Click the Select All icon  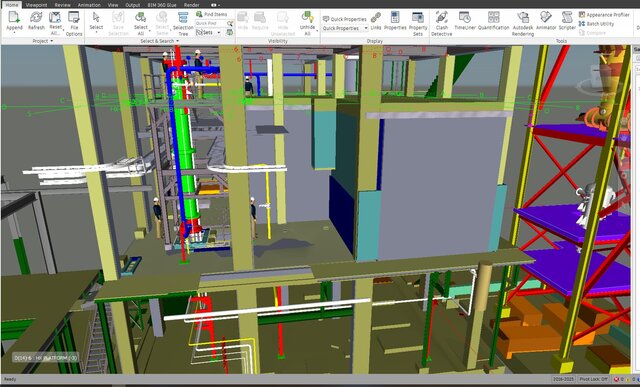coord(140,17)
